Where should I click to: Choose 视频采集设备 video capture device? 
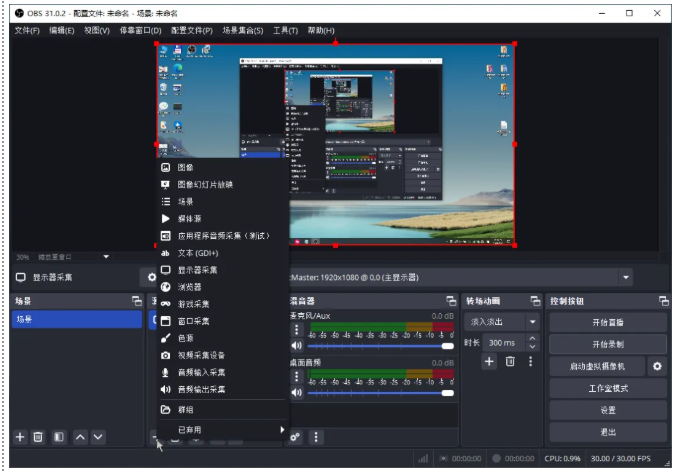pyautogui.click(x=222, y=355)
